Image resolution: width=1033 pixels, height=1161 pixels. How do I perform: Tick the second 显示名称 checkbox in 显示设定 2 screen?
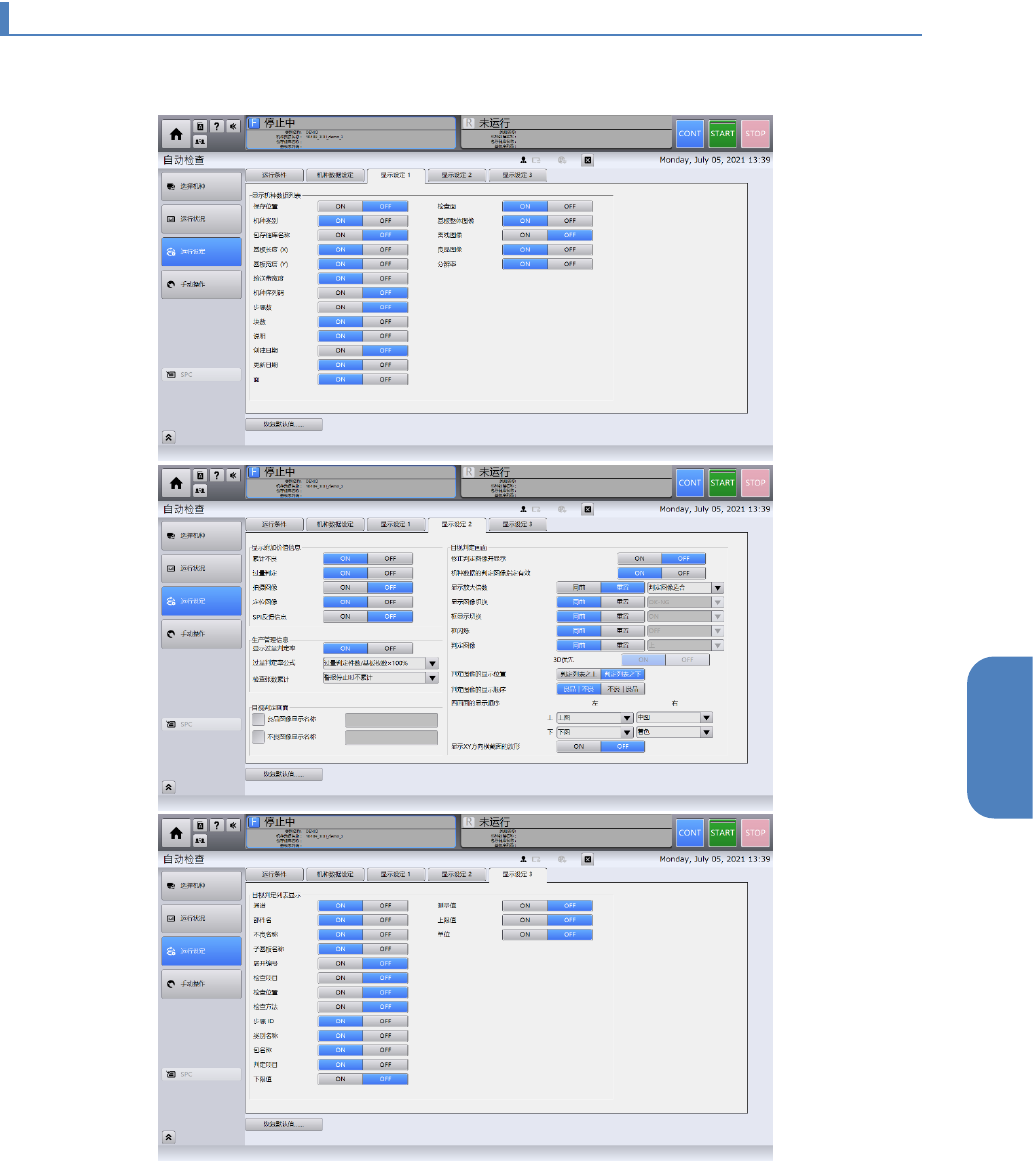(258, 737)
